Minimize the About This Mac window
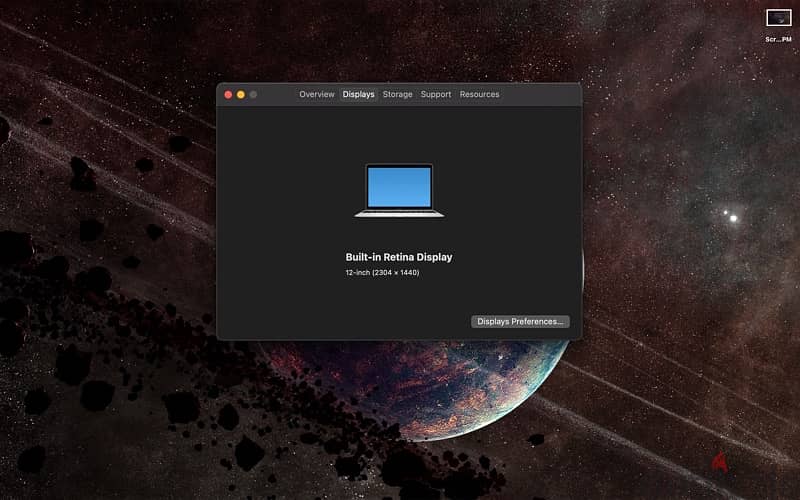 pos(241,94)
